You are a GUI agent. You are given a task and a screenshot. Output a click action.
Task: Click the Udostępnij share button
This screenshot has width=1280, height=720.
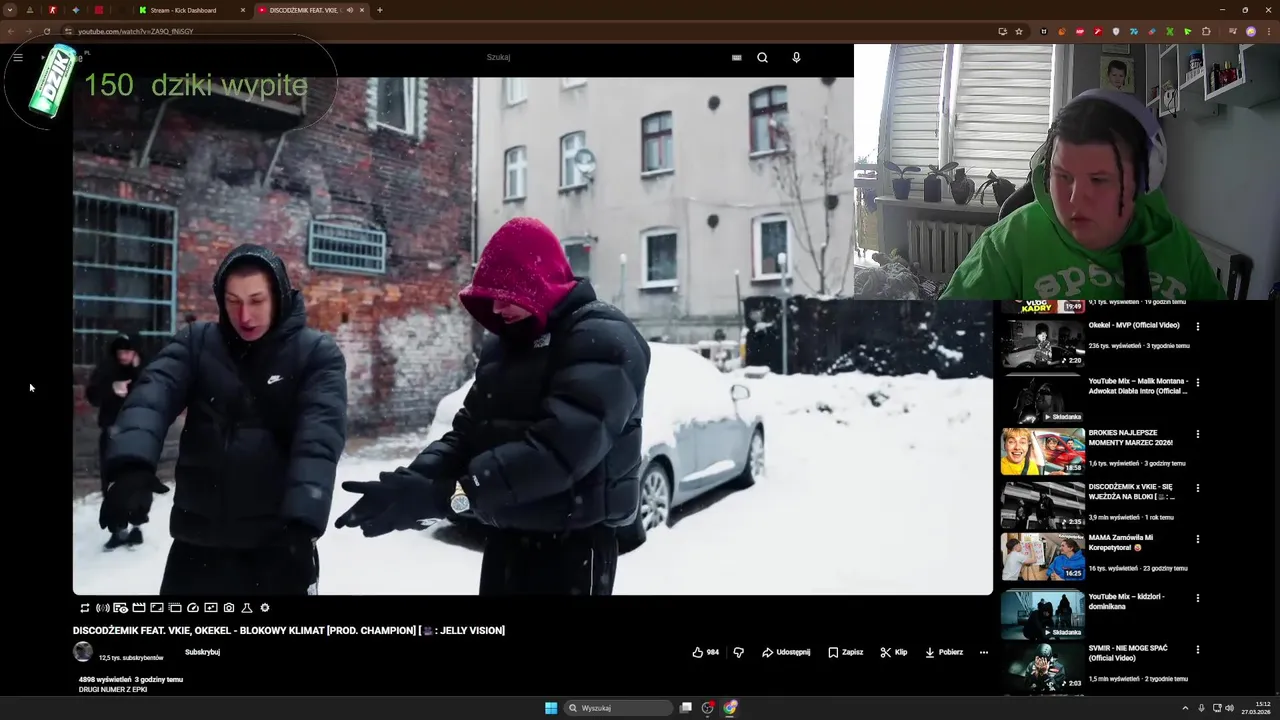[x=786, y=652]
